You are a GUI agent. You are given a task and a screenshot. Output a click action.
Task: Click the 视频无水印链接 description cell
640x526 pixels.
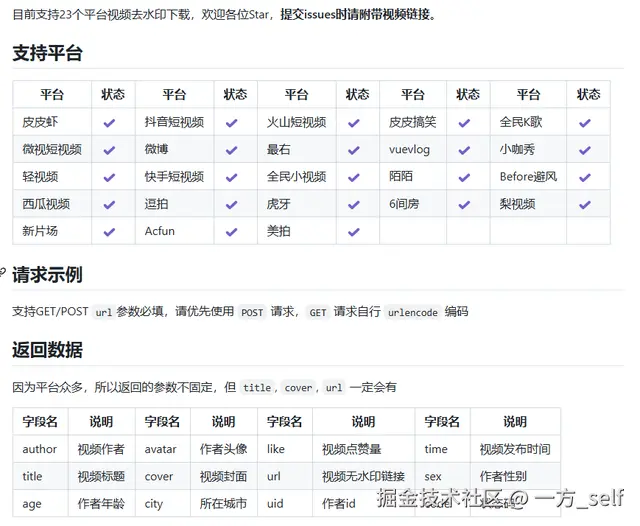coord(363,476)
